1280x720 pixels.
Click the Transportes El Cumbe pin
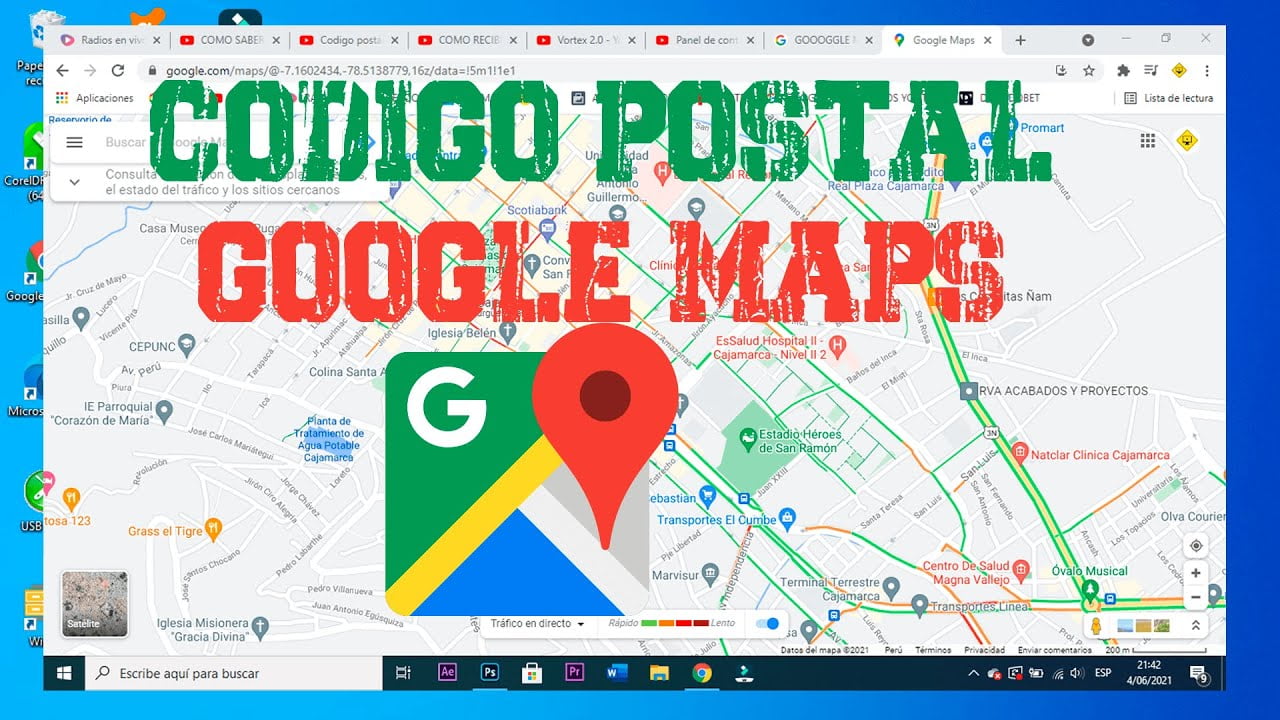pyautogui.click(x=787, y=518)
